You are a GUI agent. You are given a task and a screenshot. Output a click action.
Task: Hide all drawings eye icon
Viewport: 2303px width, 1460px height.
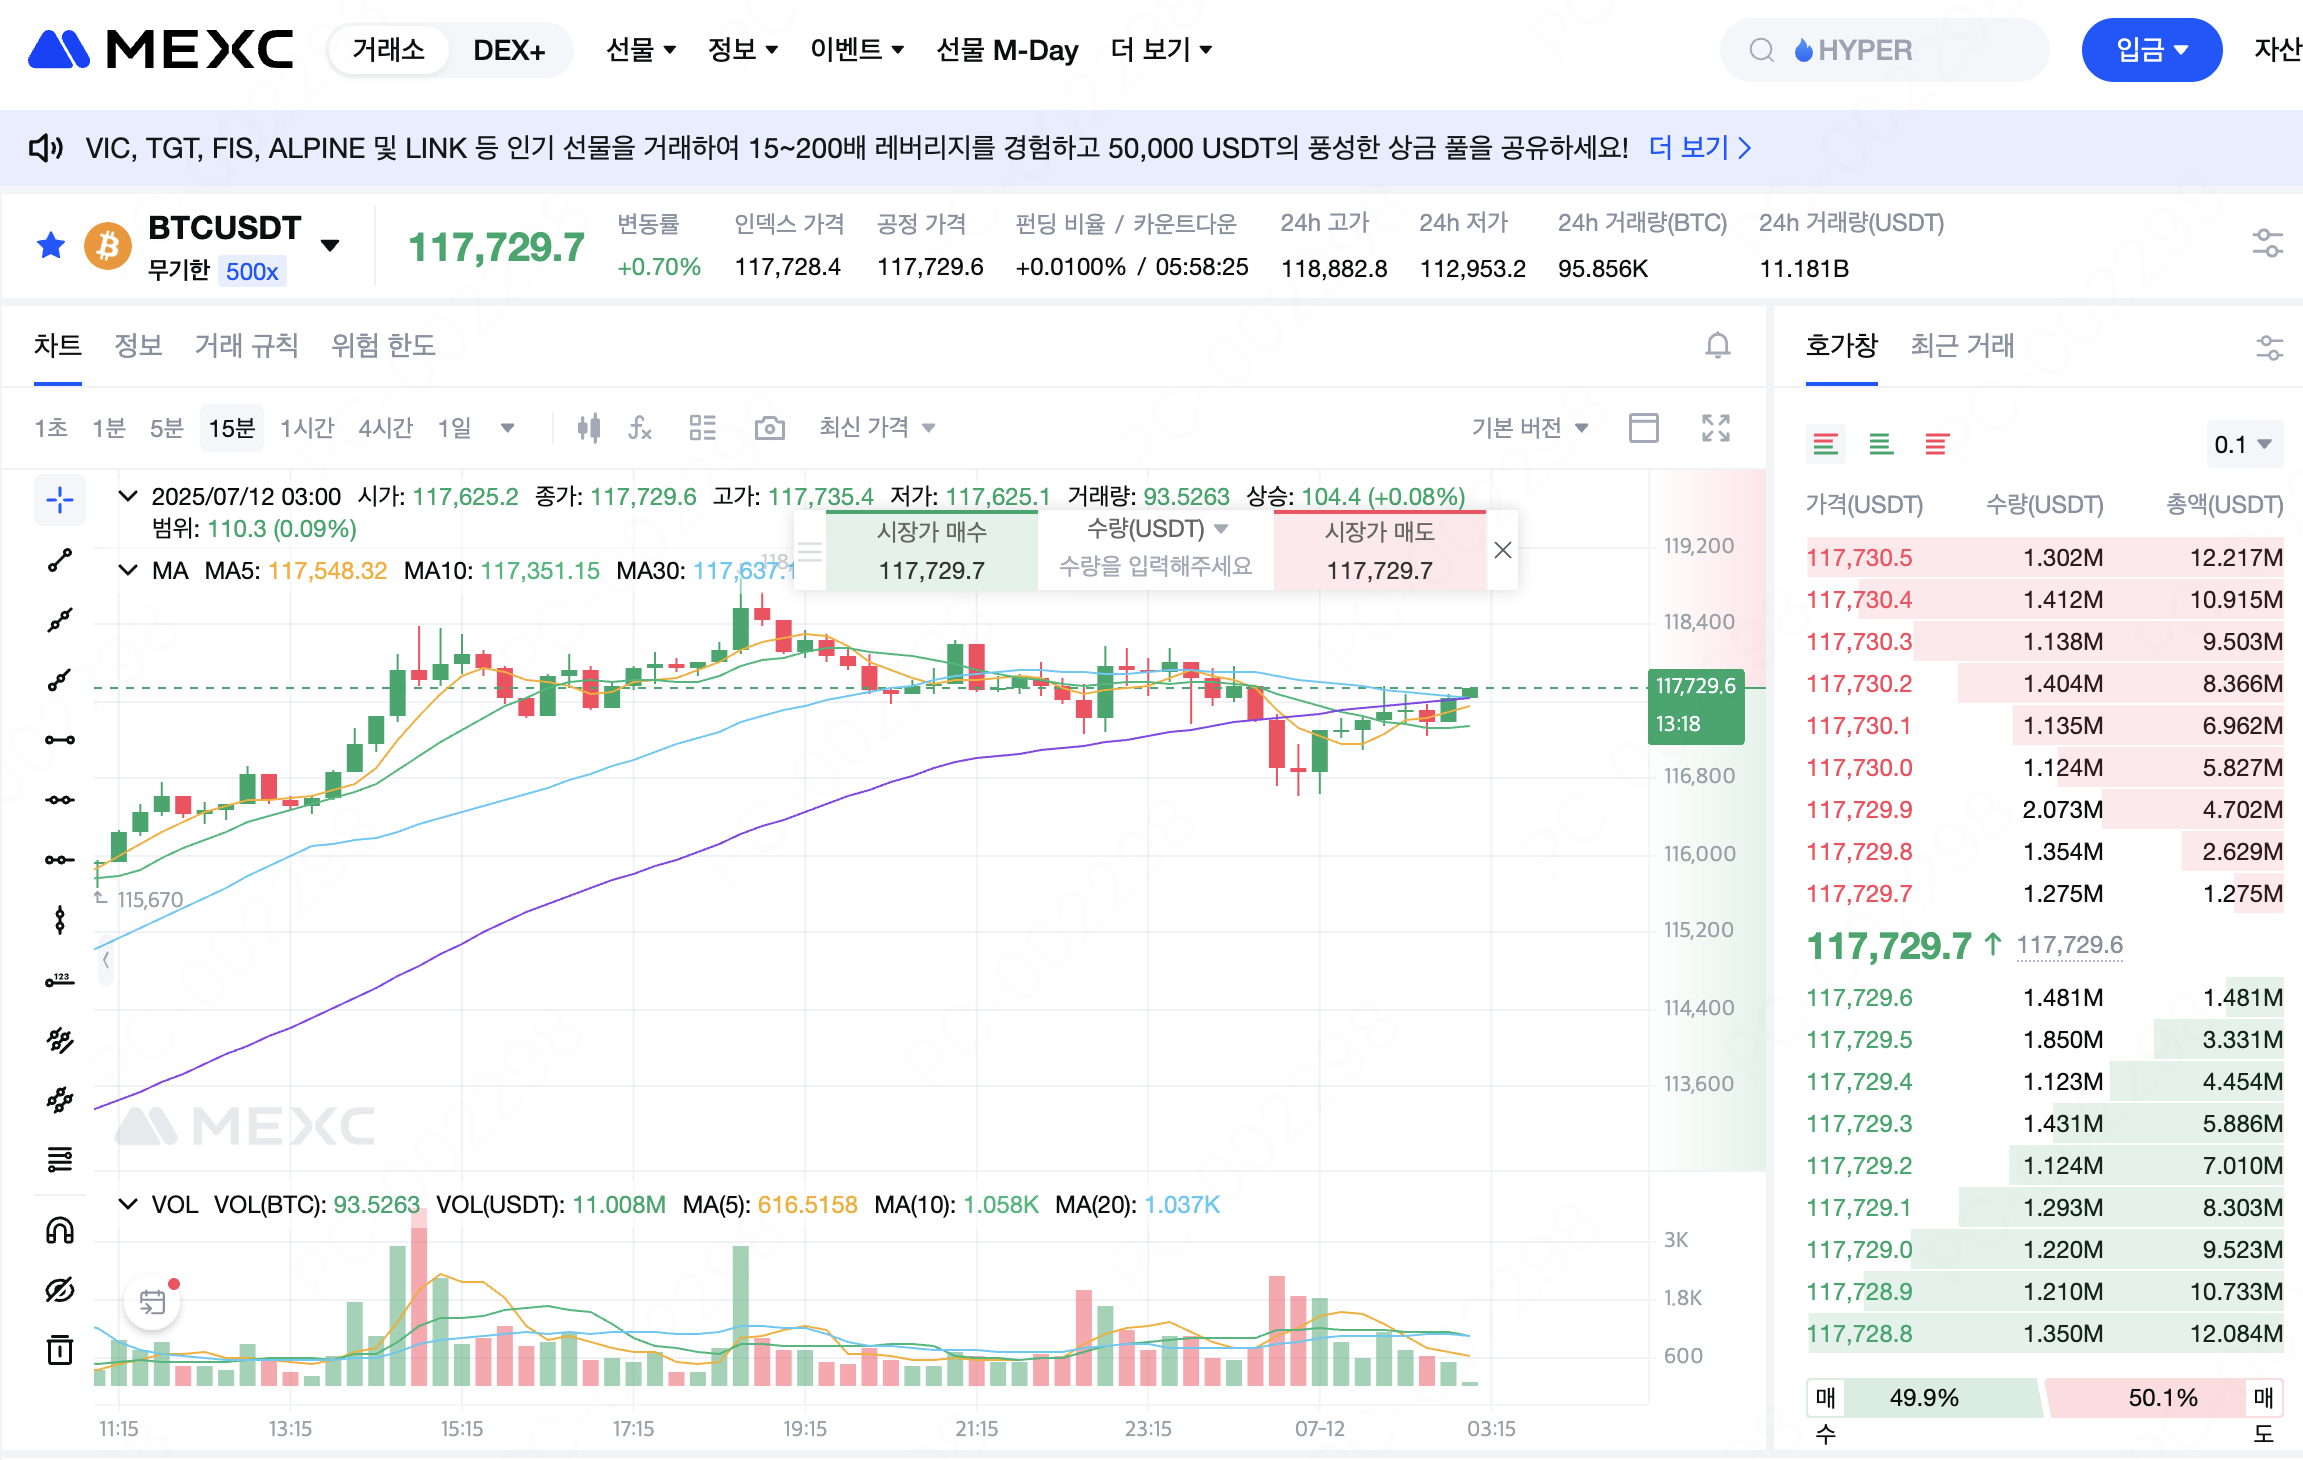coord(60,1290)
